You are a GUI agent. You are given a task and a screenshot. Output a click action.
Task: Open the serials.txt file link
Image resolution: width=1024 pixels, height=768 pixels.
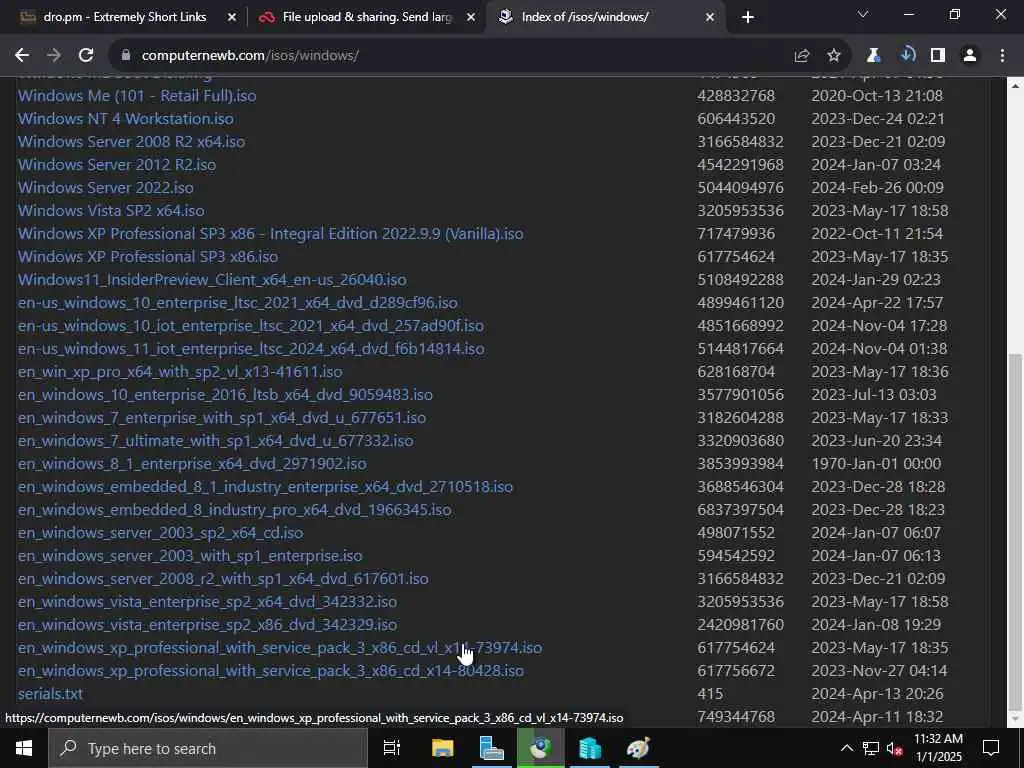pos(50,694)
